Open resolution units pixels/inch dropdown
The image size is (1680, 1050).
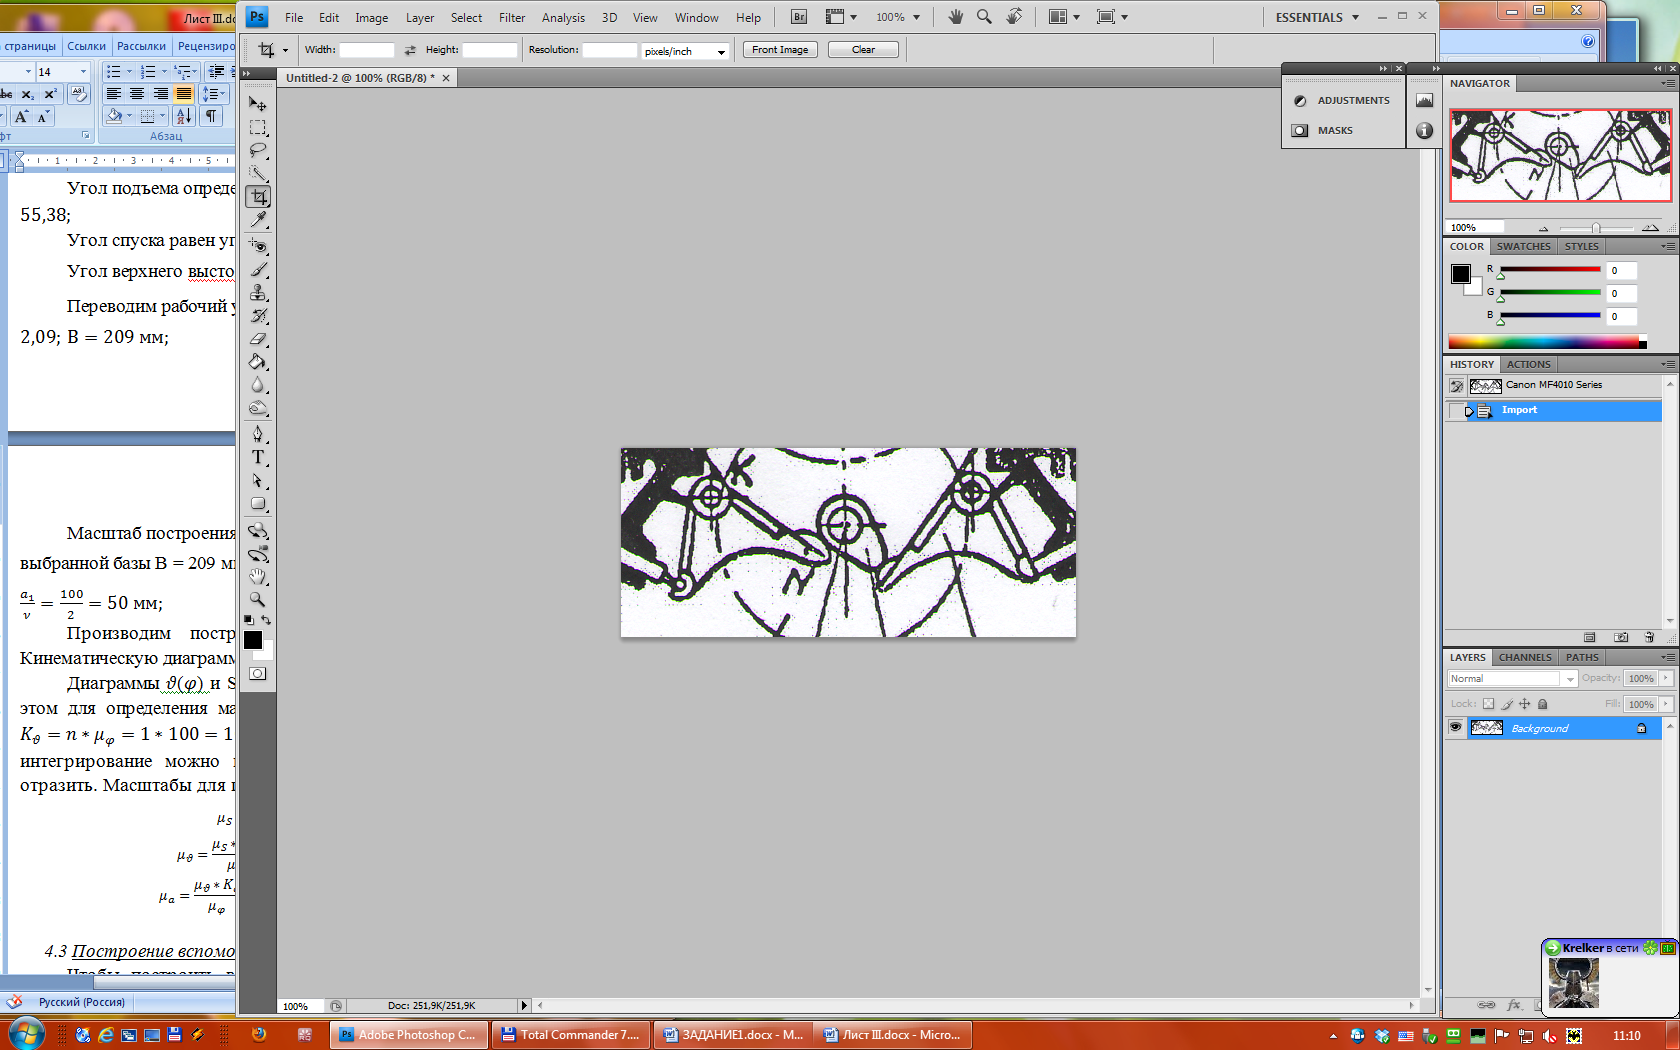click(x=685, y=51)
